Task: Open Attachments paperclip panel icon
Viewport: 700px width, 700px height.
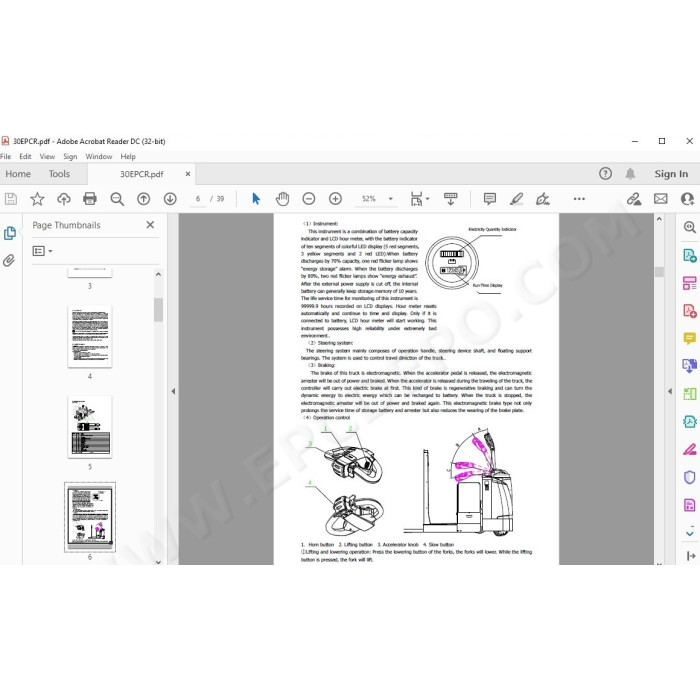Action: [x=9, y=260]
